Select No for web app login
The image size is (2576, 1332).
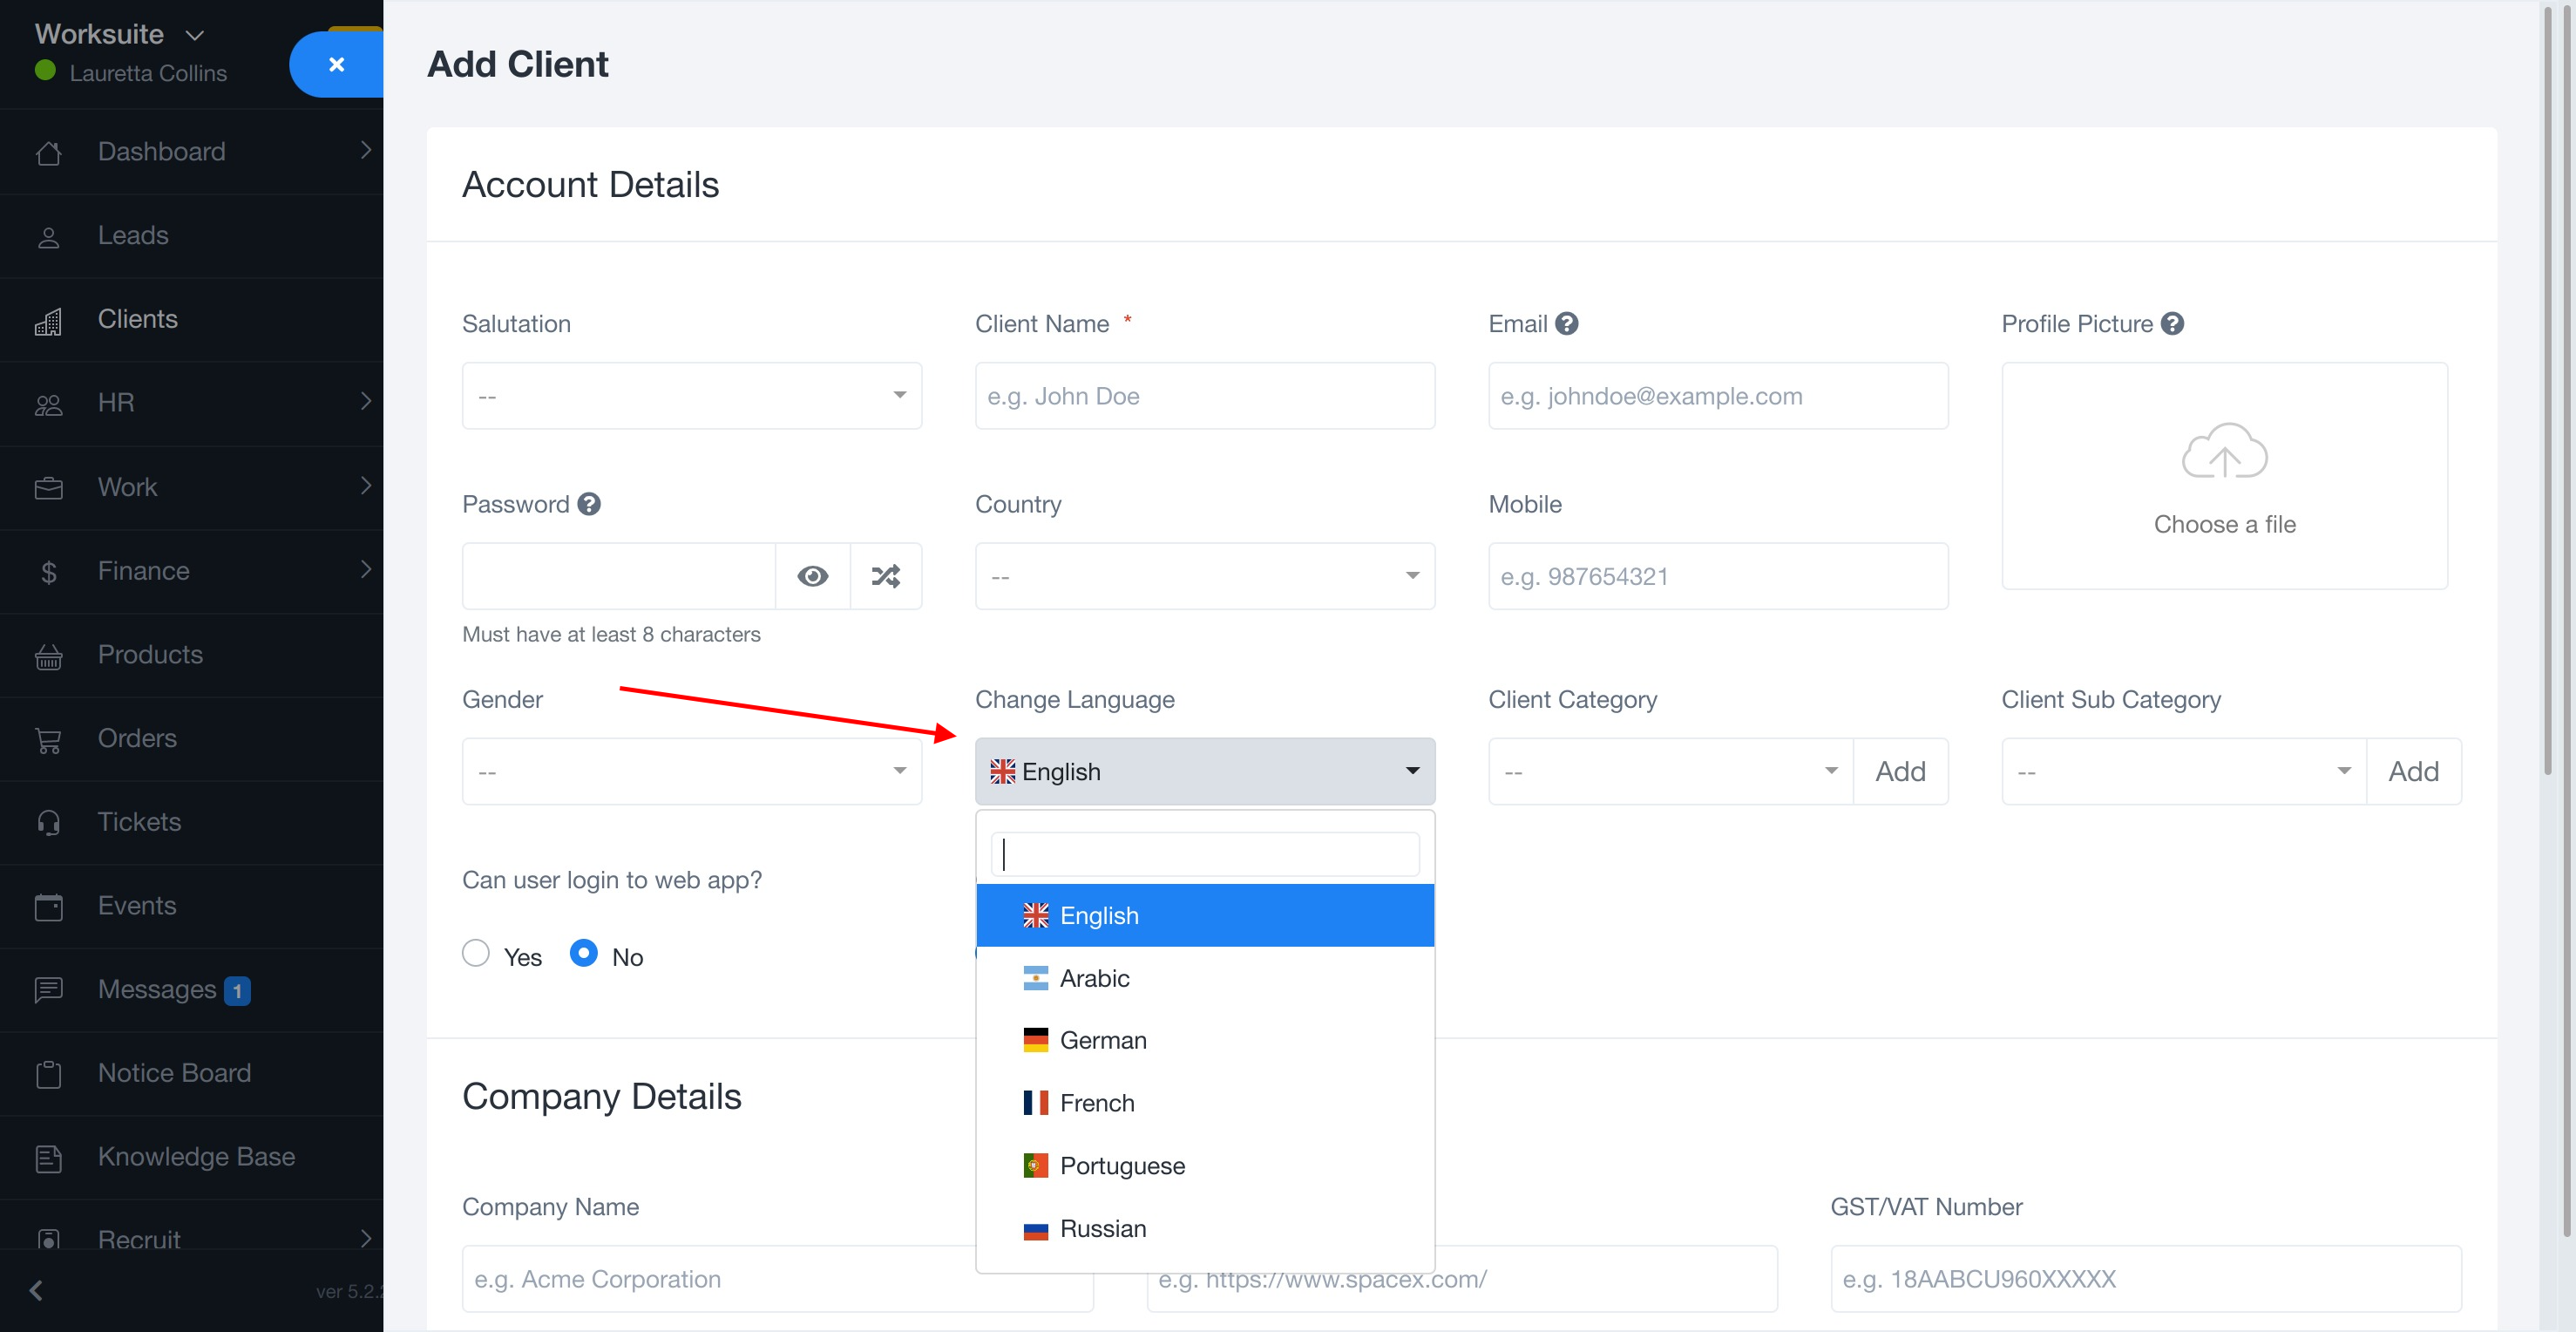[584, 953]
